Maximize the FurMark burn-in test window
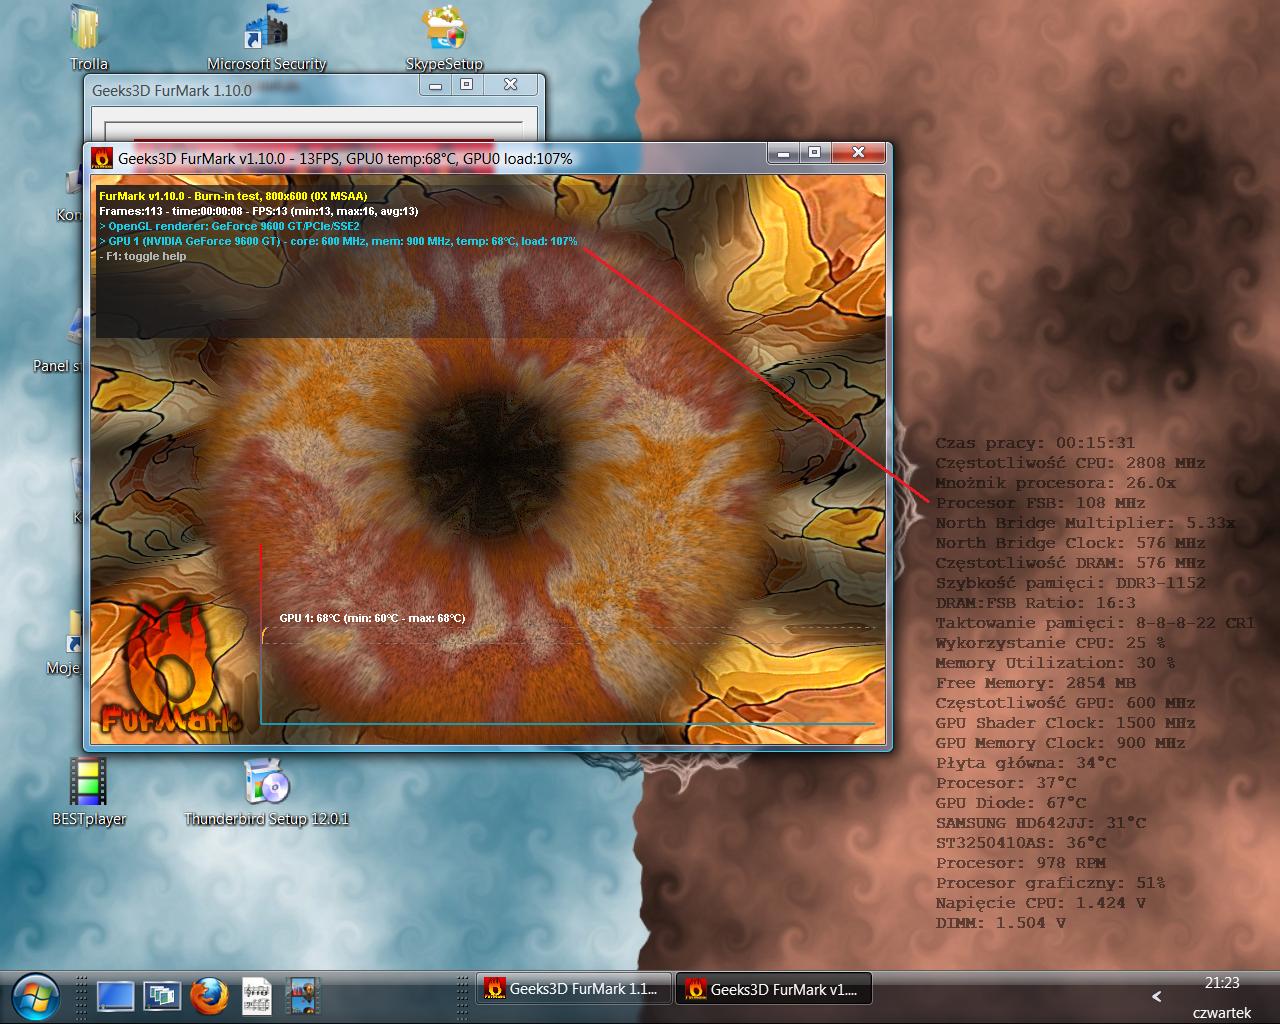Image resolution: width=1280 pixels, height=1024 pixels. click(x=814, y=153)
